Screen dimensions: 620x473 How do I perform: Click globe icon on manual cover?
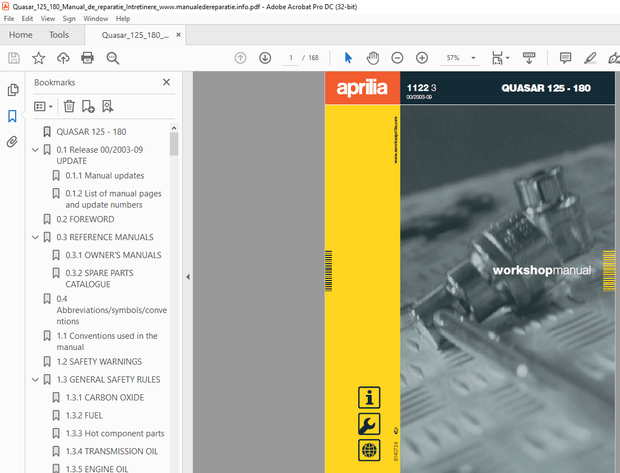point(369,450)
